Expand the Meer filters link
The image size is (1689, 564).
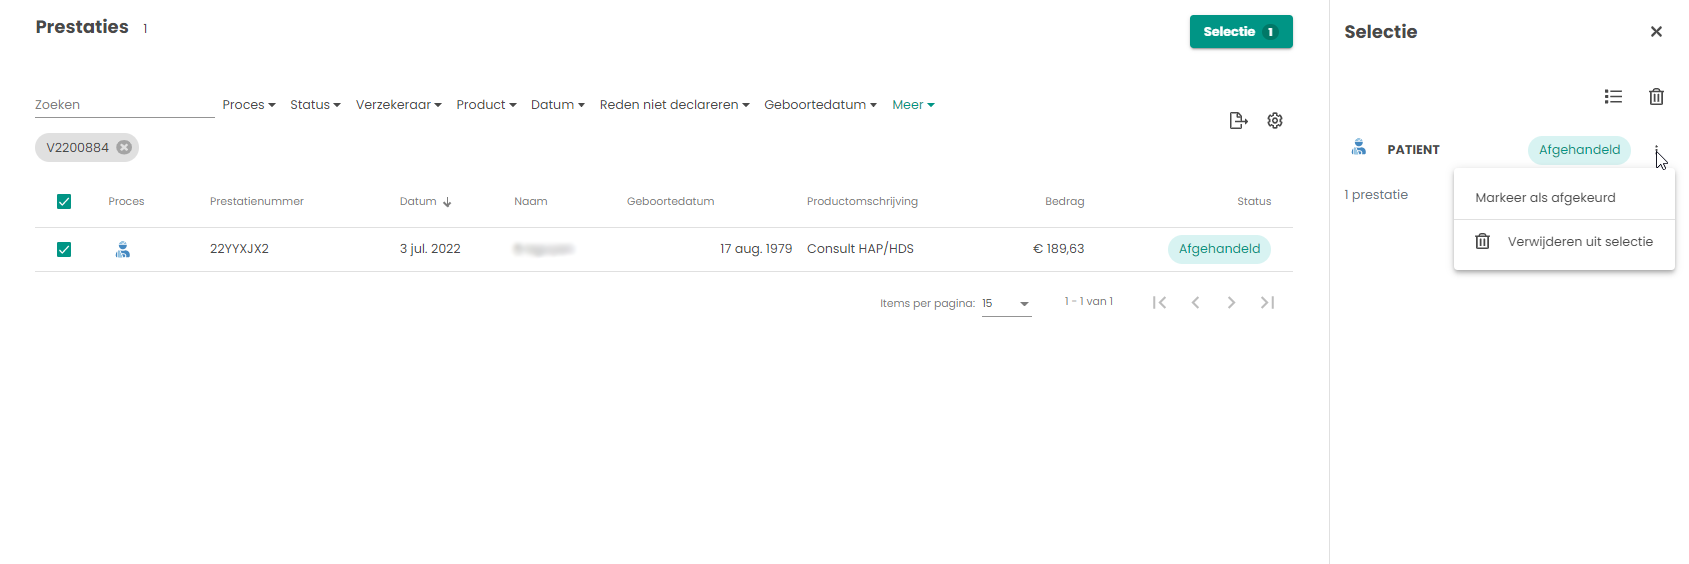pos(913,105)
